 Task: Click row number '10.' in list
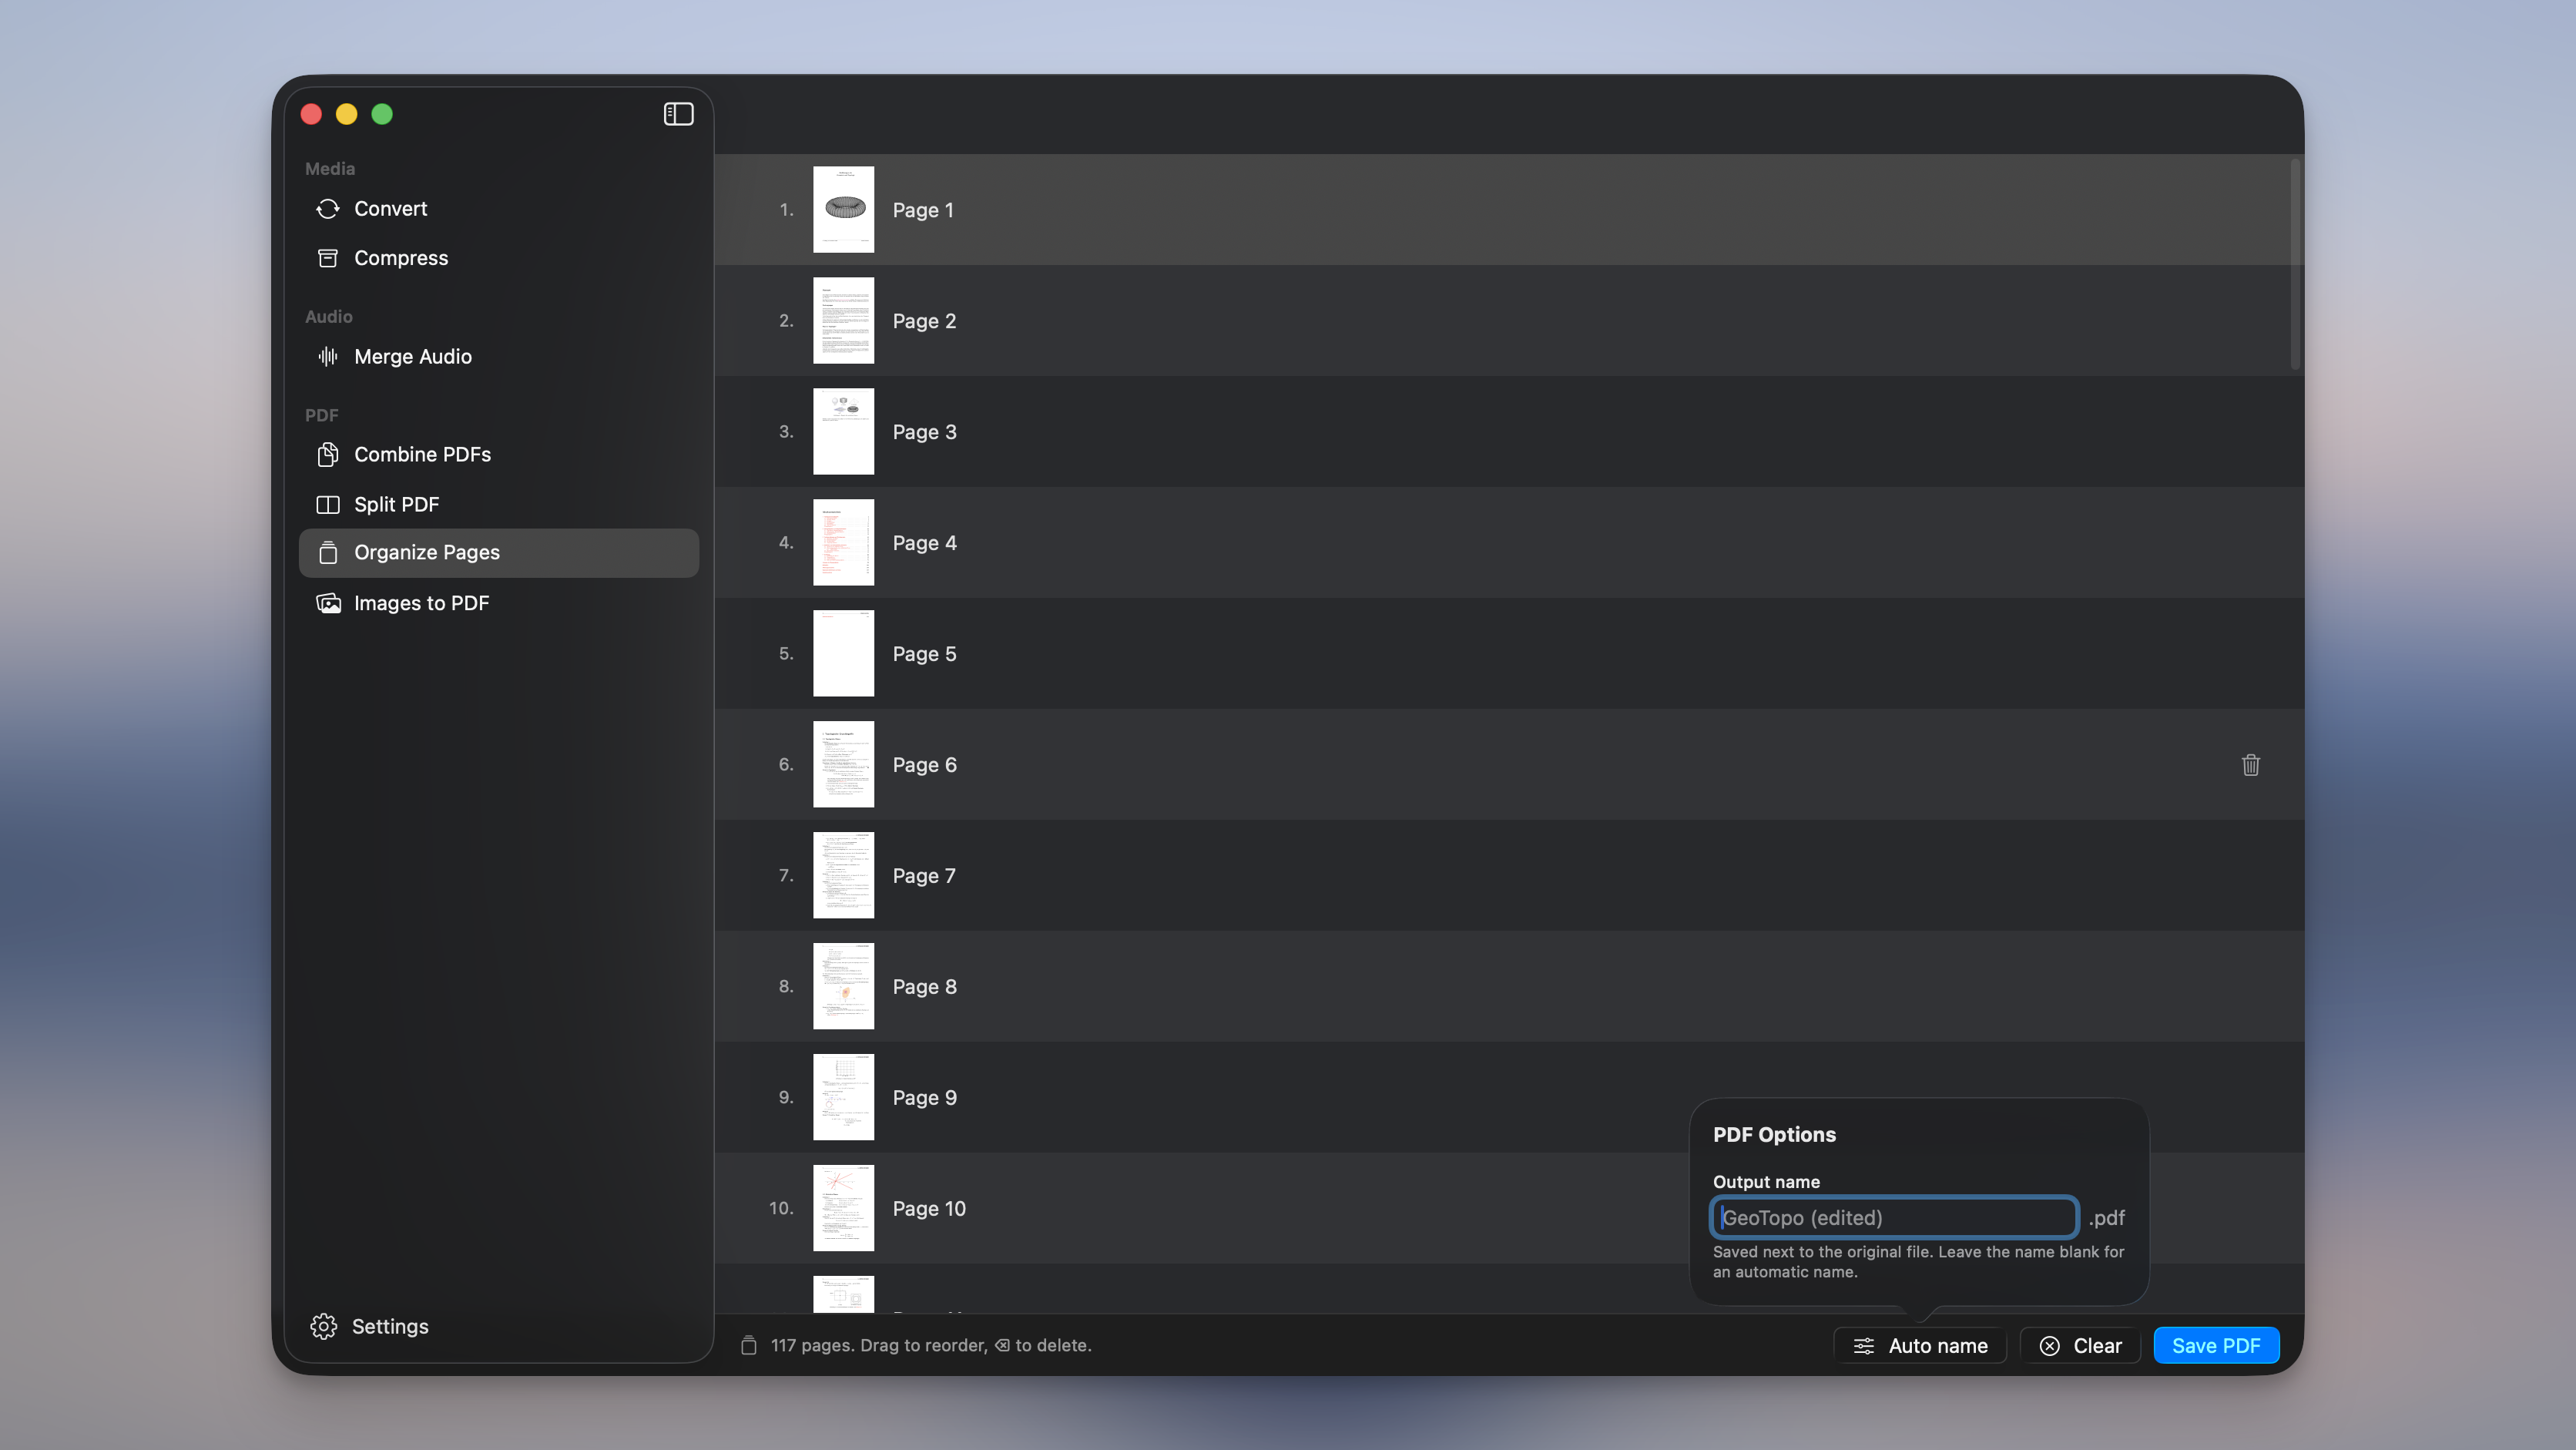tap(781, 1209)
